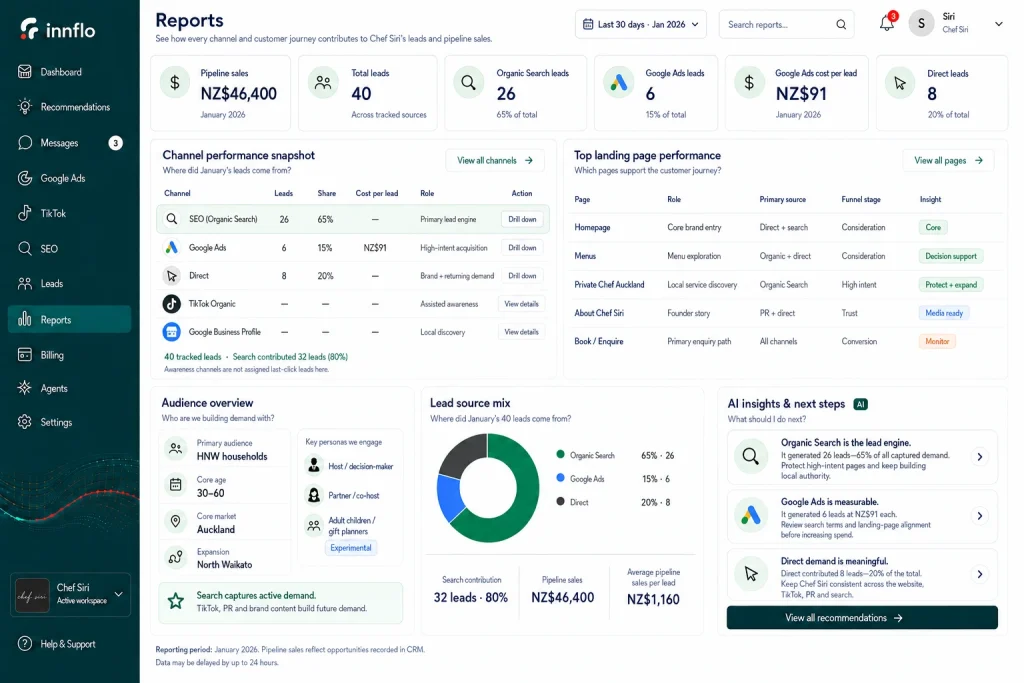Click the Experimental tag under Adult children
This screenshot has height=683, width=1024.
[x=351, y=548]
